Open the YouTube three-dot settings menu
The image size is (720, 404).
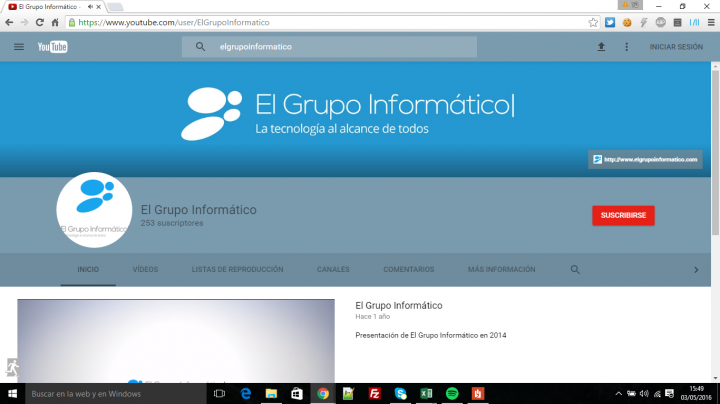tap(626, 47)
